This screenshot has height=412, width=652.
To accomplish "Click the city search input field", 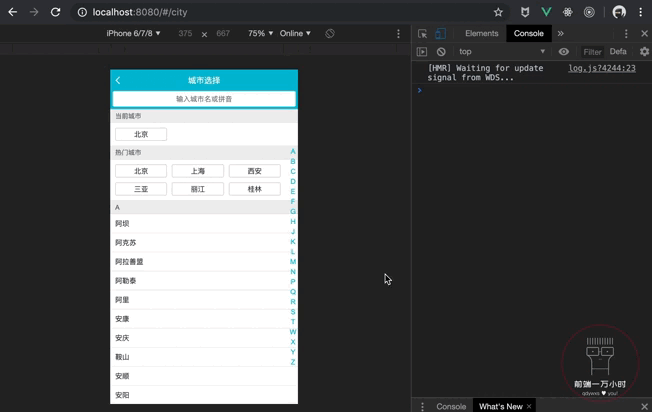I will click(204, 99).
